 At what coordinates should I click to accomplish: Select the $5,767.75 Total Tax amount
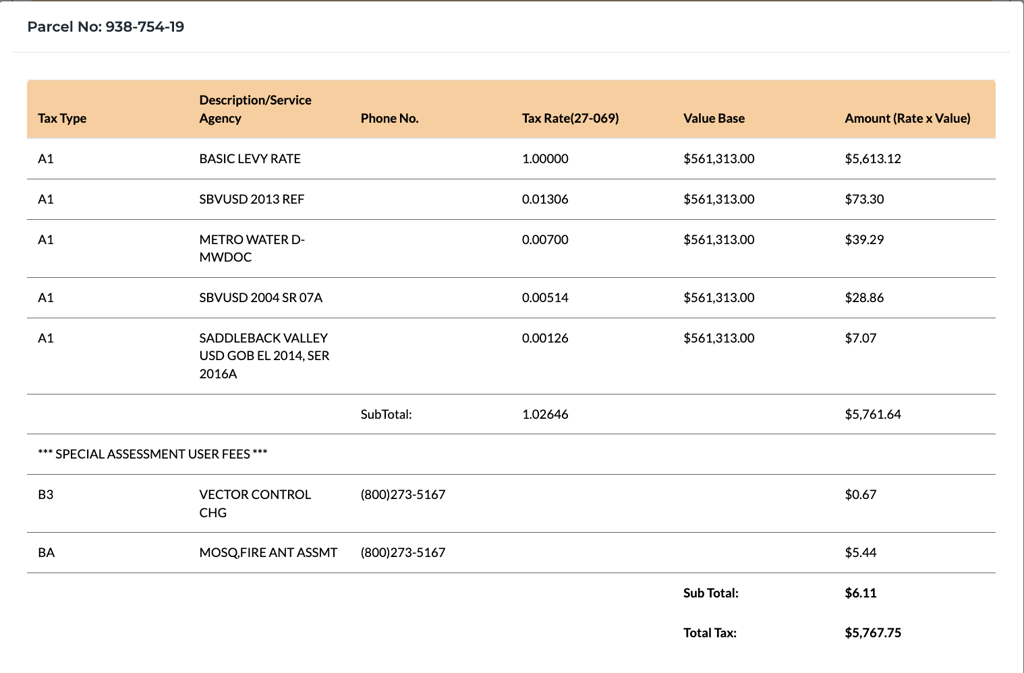click(x=872, y=633)
